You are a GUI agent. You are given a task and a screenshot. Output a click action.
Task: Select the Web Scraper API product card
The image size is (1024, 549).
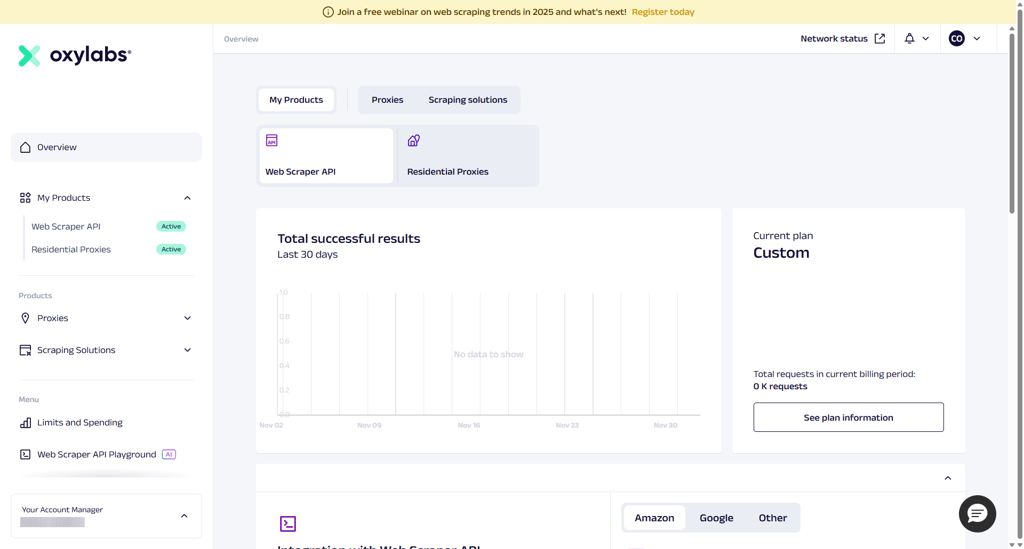tap(326, 155)
